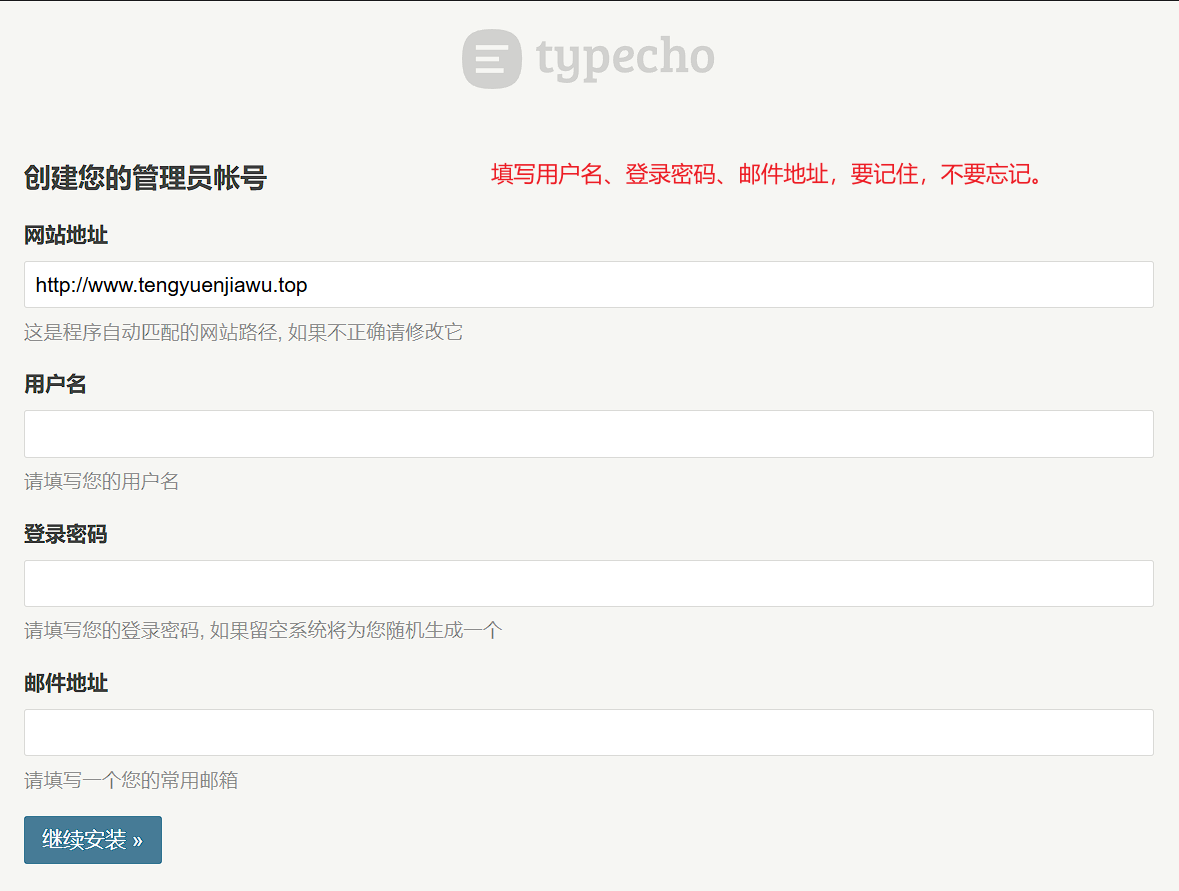Click the » arrow on the install button
The image size is (1179, 891).
click(138, 840)
